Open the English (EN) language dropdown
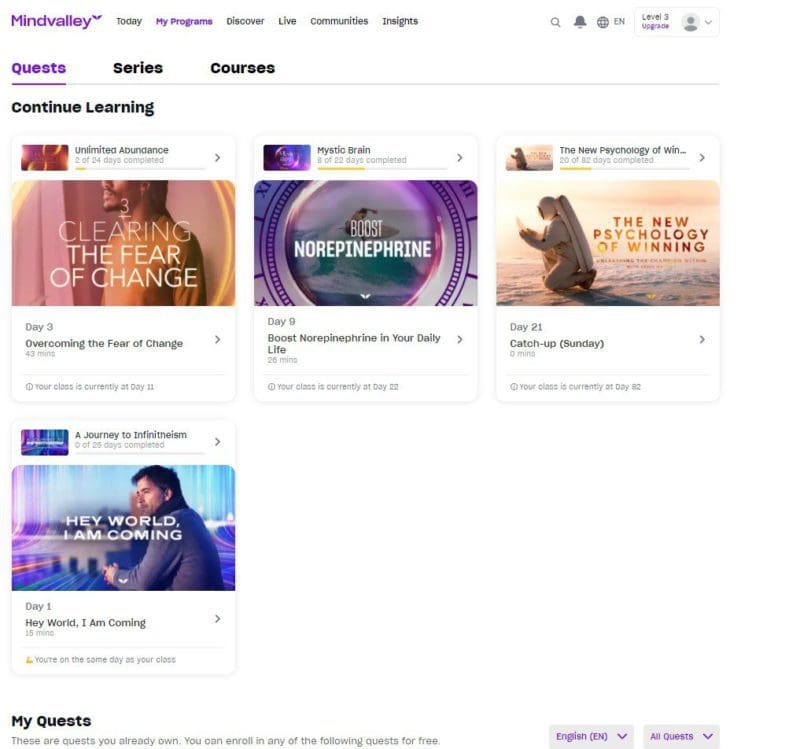Image resolution: width=800 pixels, height=749 pixels. [x=591, y=736]
